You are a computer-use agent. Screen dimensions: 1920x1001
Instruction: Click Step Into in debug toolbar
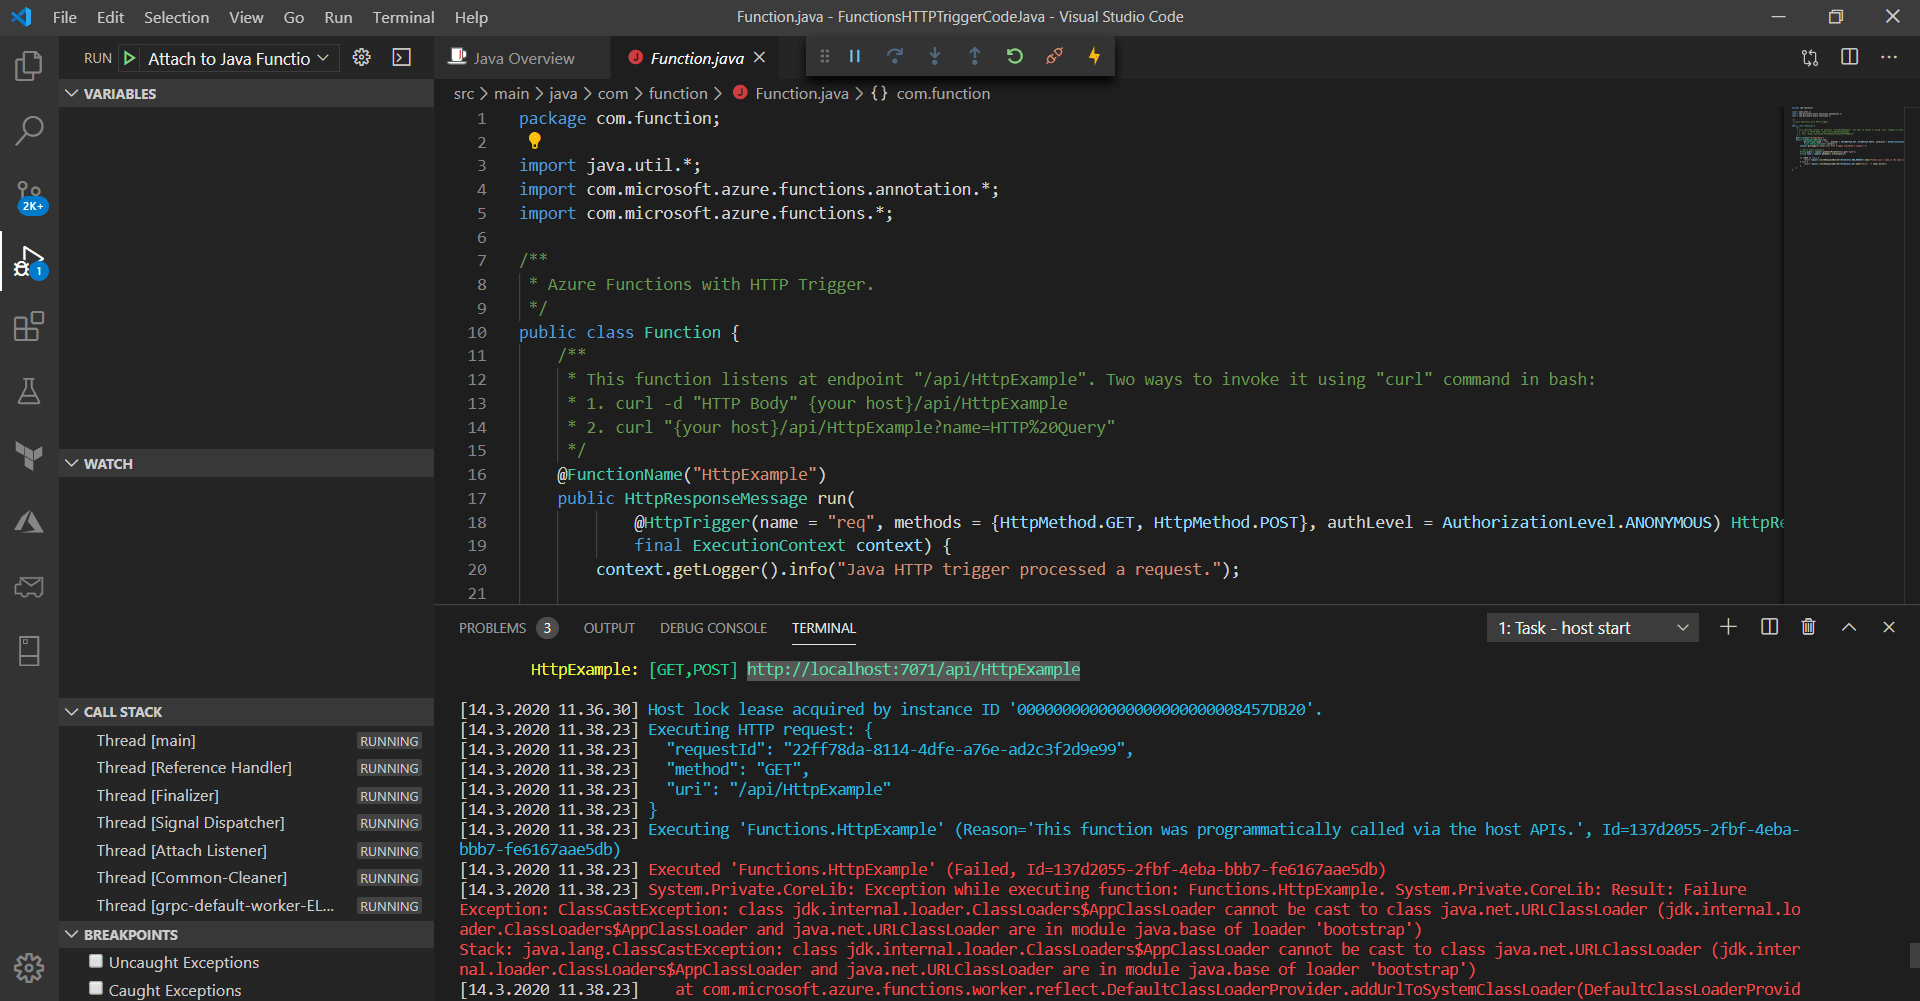click(x=935, y=56)
